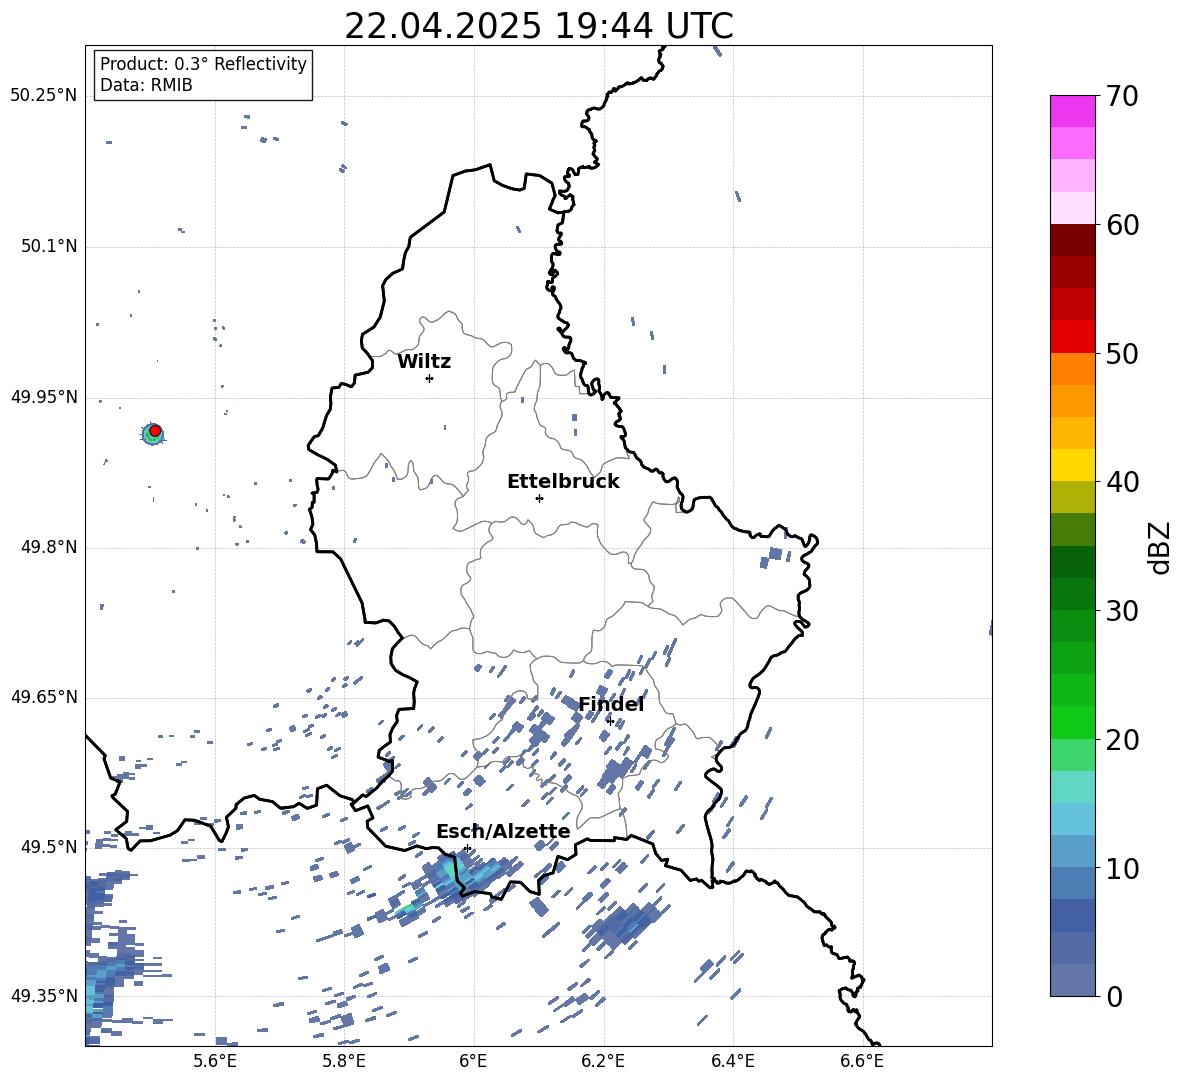Image resolution: width=1184 pixels, height=1081 pixels.
Task: Click the dark maroon colorbar segment below 60
Action: pos(1072,239)
